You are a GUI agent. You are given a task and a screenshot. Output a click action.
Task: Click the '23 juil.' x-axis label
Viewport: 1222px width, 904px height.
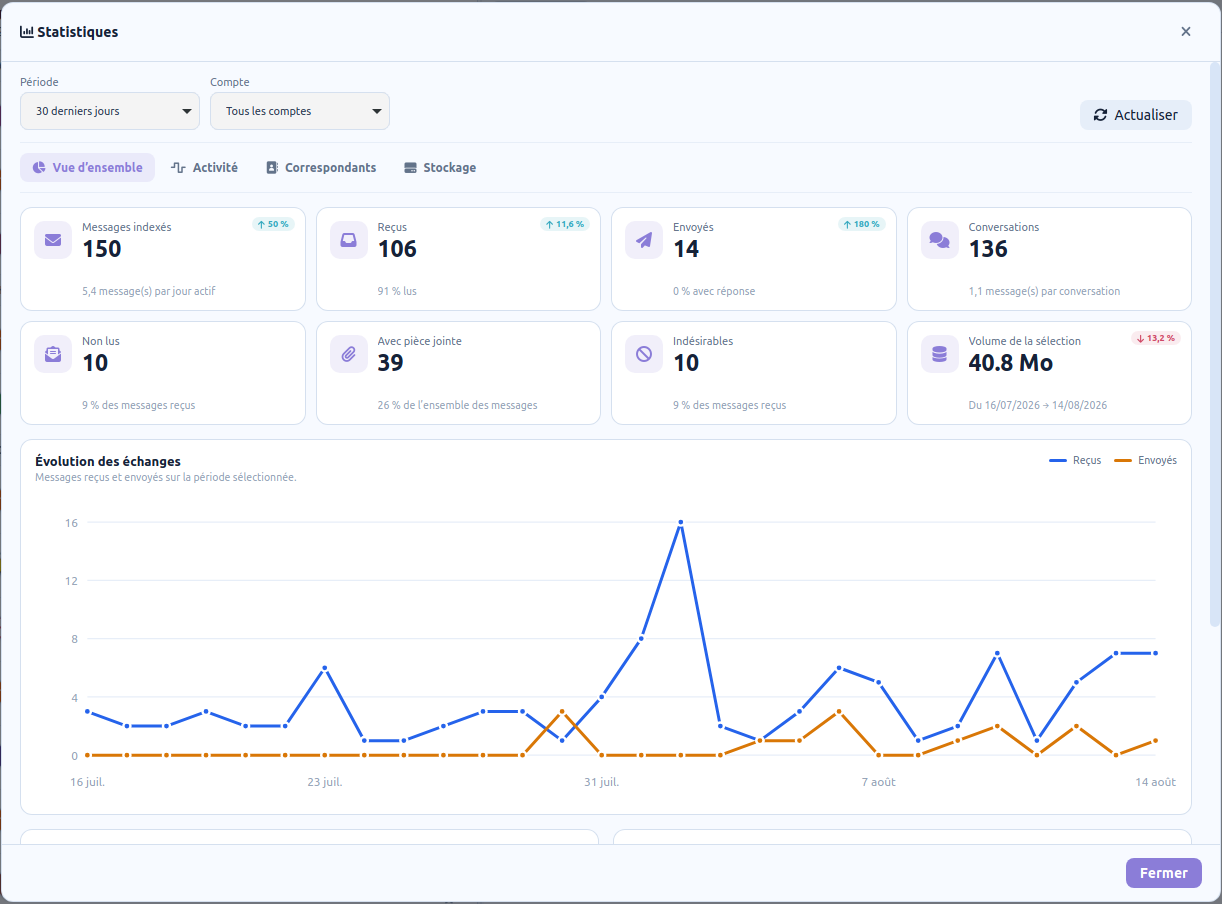pyautogui.click(x=325, y=782)
